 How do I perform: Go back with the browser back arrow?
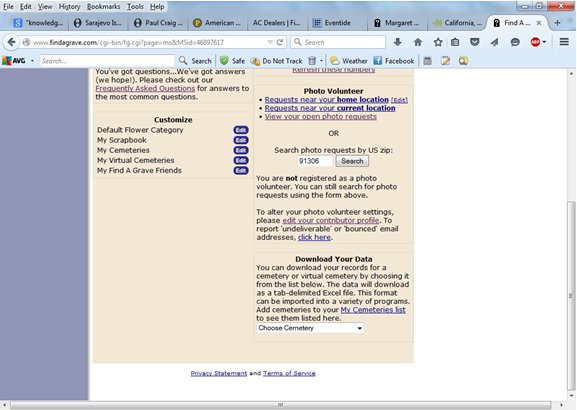pos(11,42)
